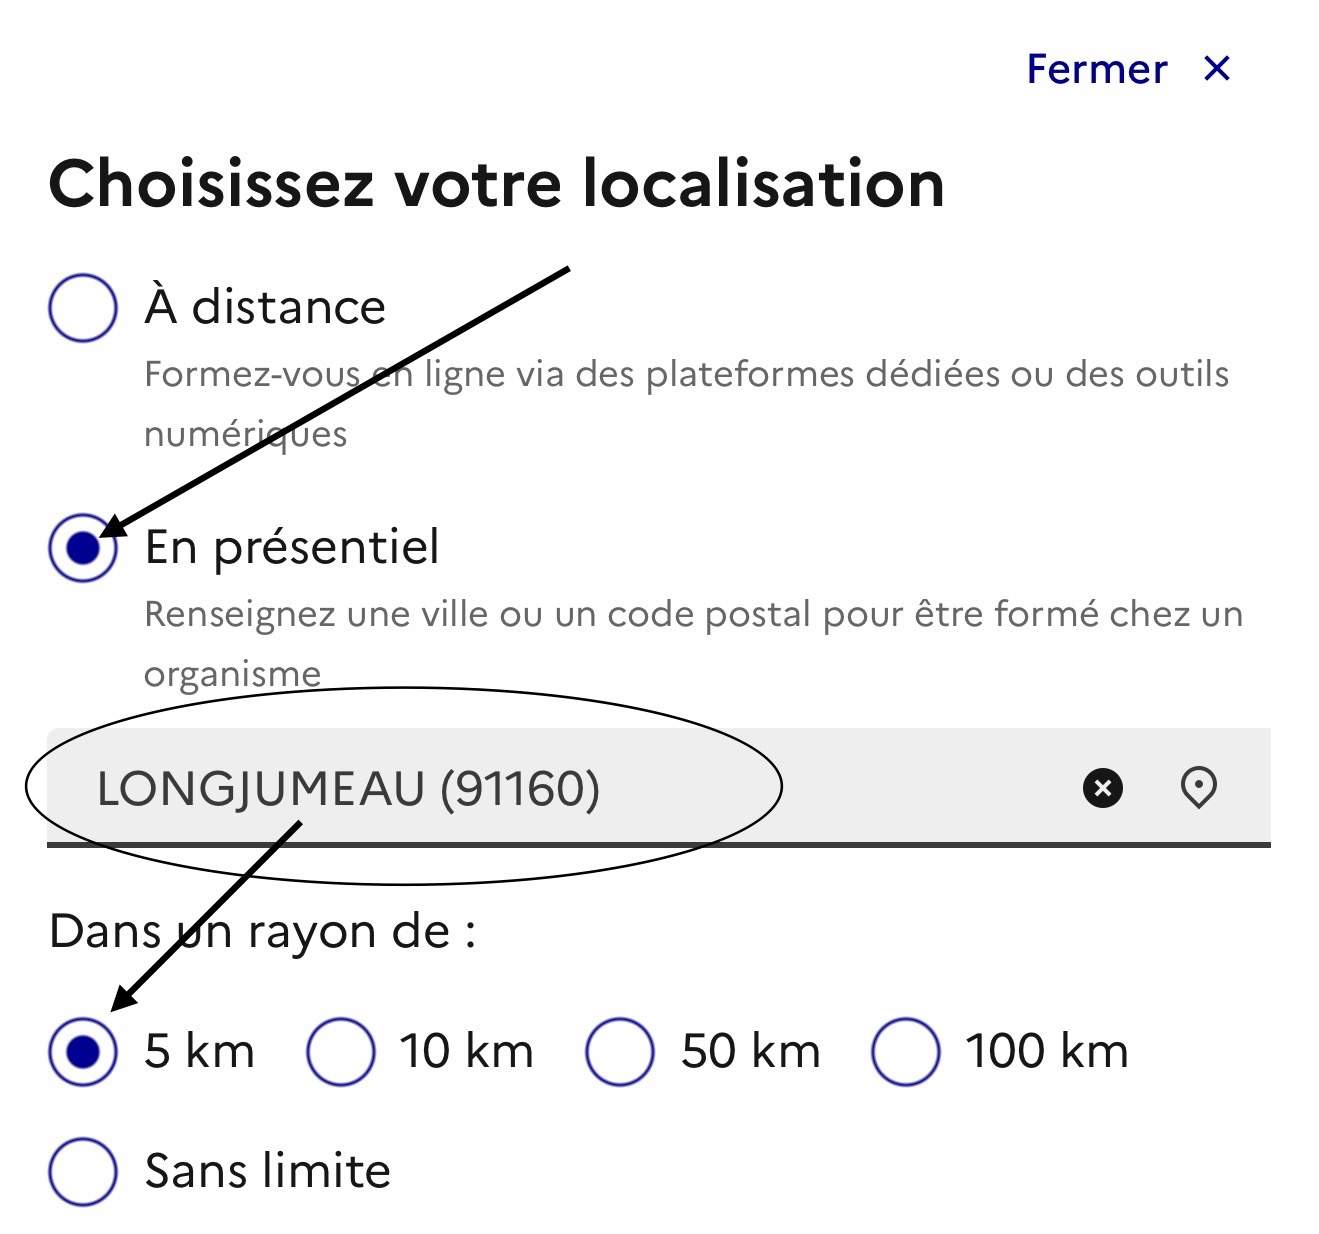Close the dialog via Fermer
This screenshot has height=1234, width=1319.
tap(1096, 68)
